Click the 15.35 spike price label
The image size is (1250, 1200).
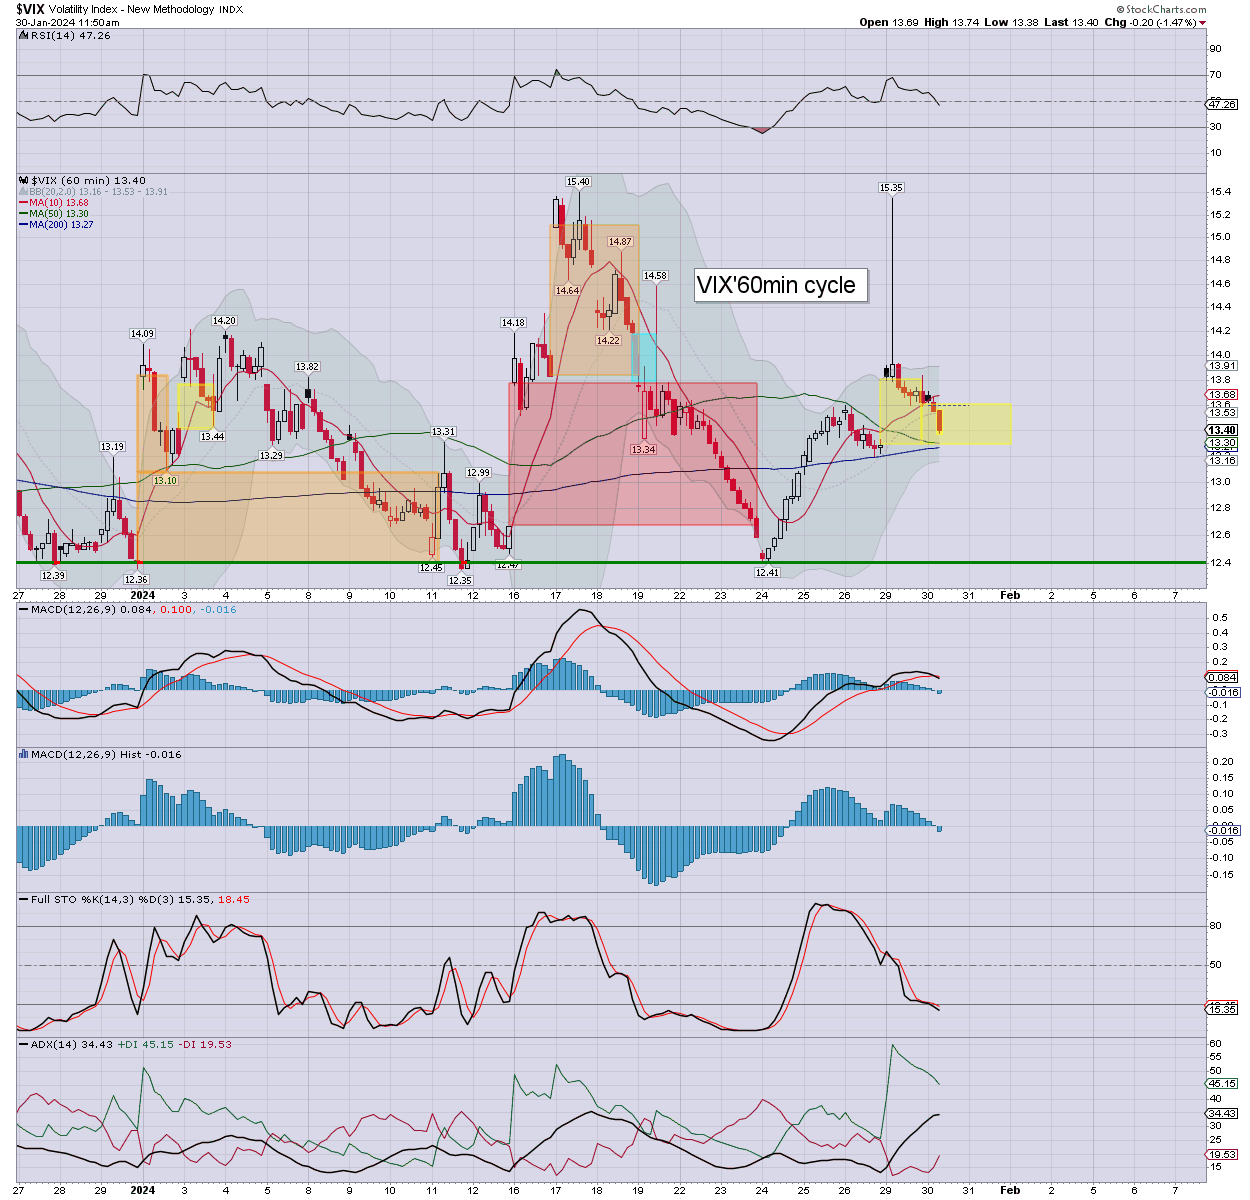point(891,187)
